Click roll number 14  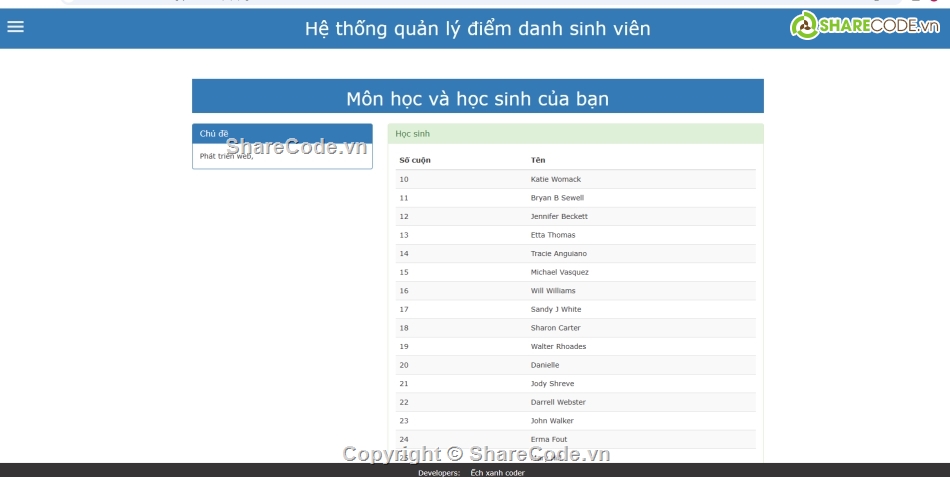[404, 253]
